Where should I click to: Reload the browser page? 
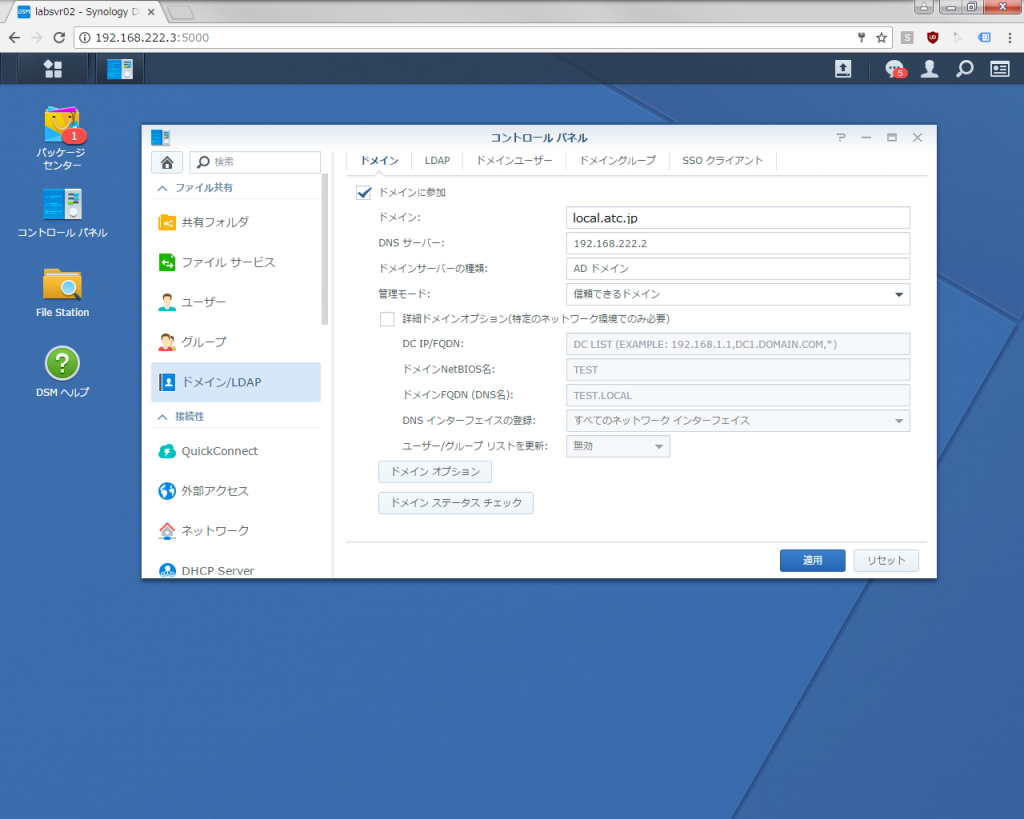[59, 38]
